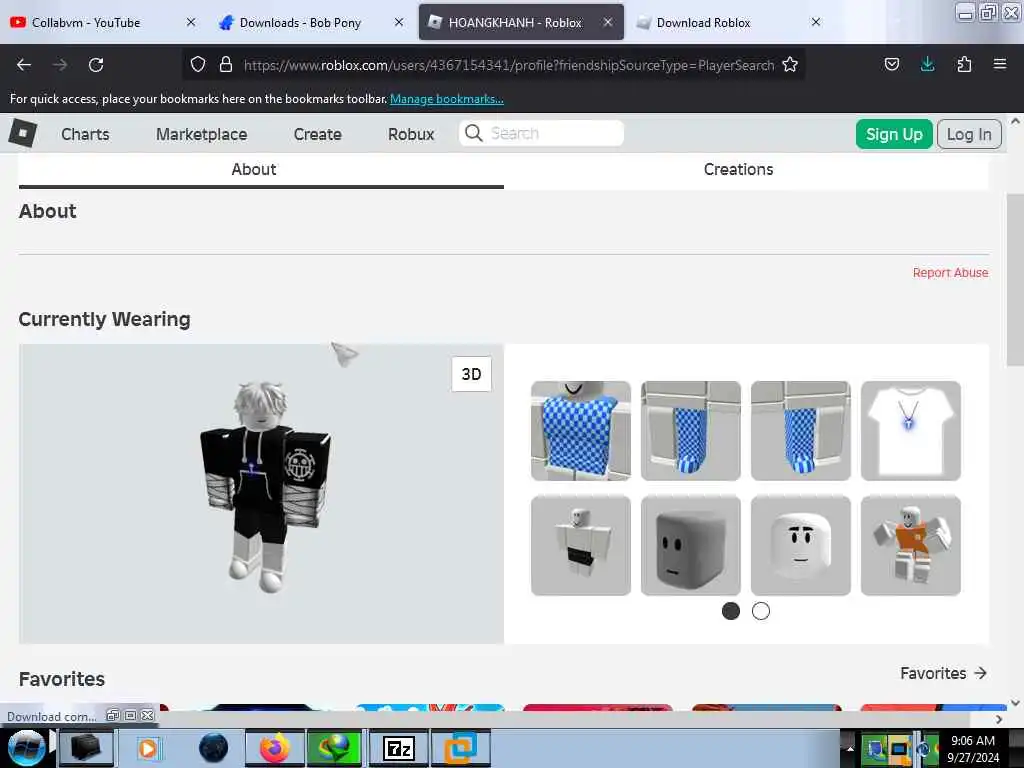Open the white necklace T-shirt thumbnail
1024x768 pixels.
pyautogui.click(x=910, y=431)
